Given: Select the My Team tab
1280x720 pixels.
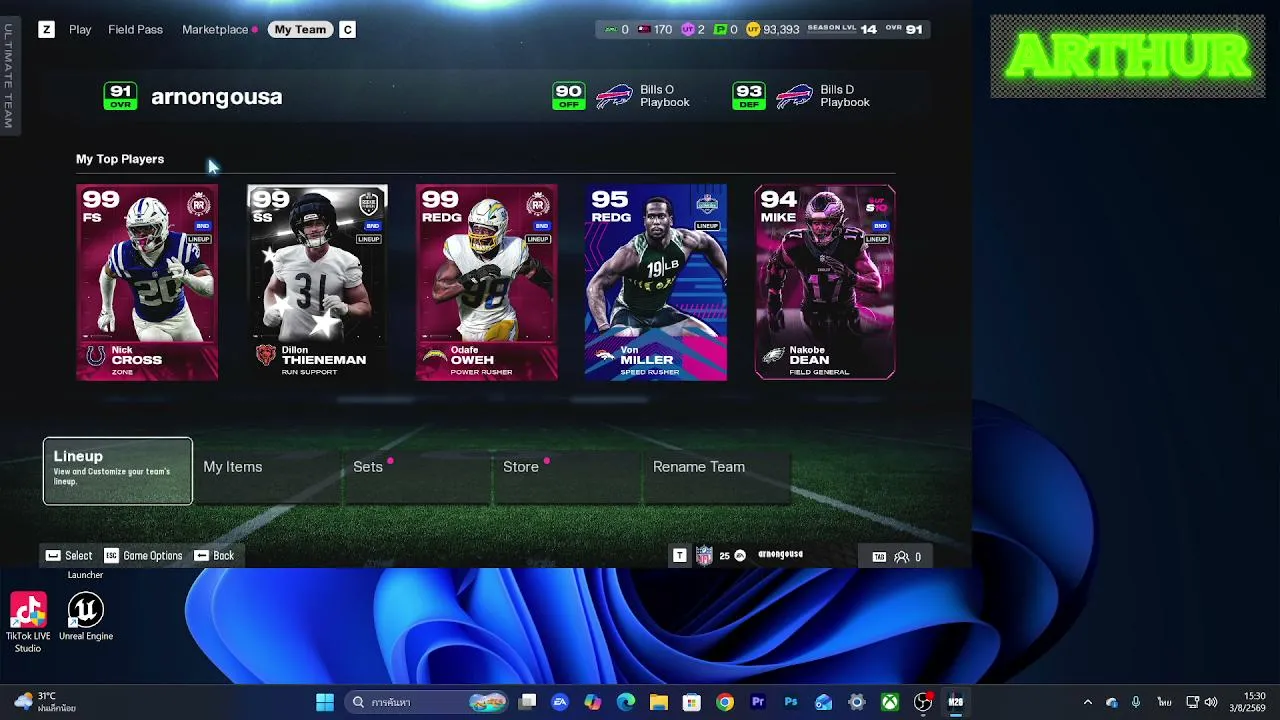Looking at the screenshot, I should tap(300, 30).
